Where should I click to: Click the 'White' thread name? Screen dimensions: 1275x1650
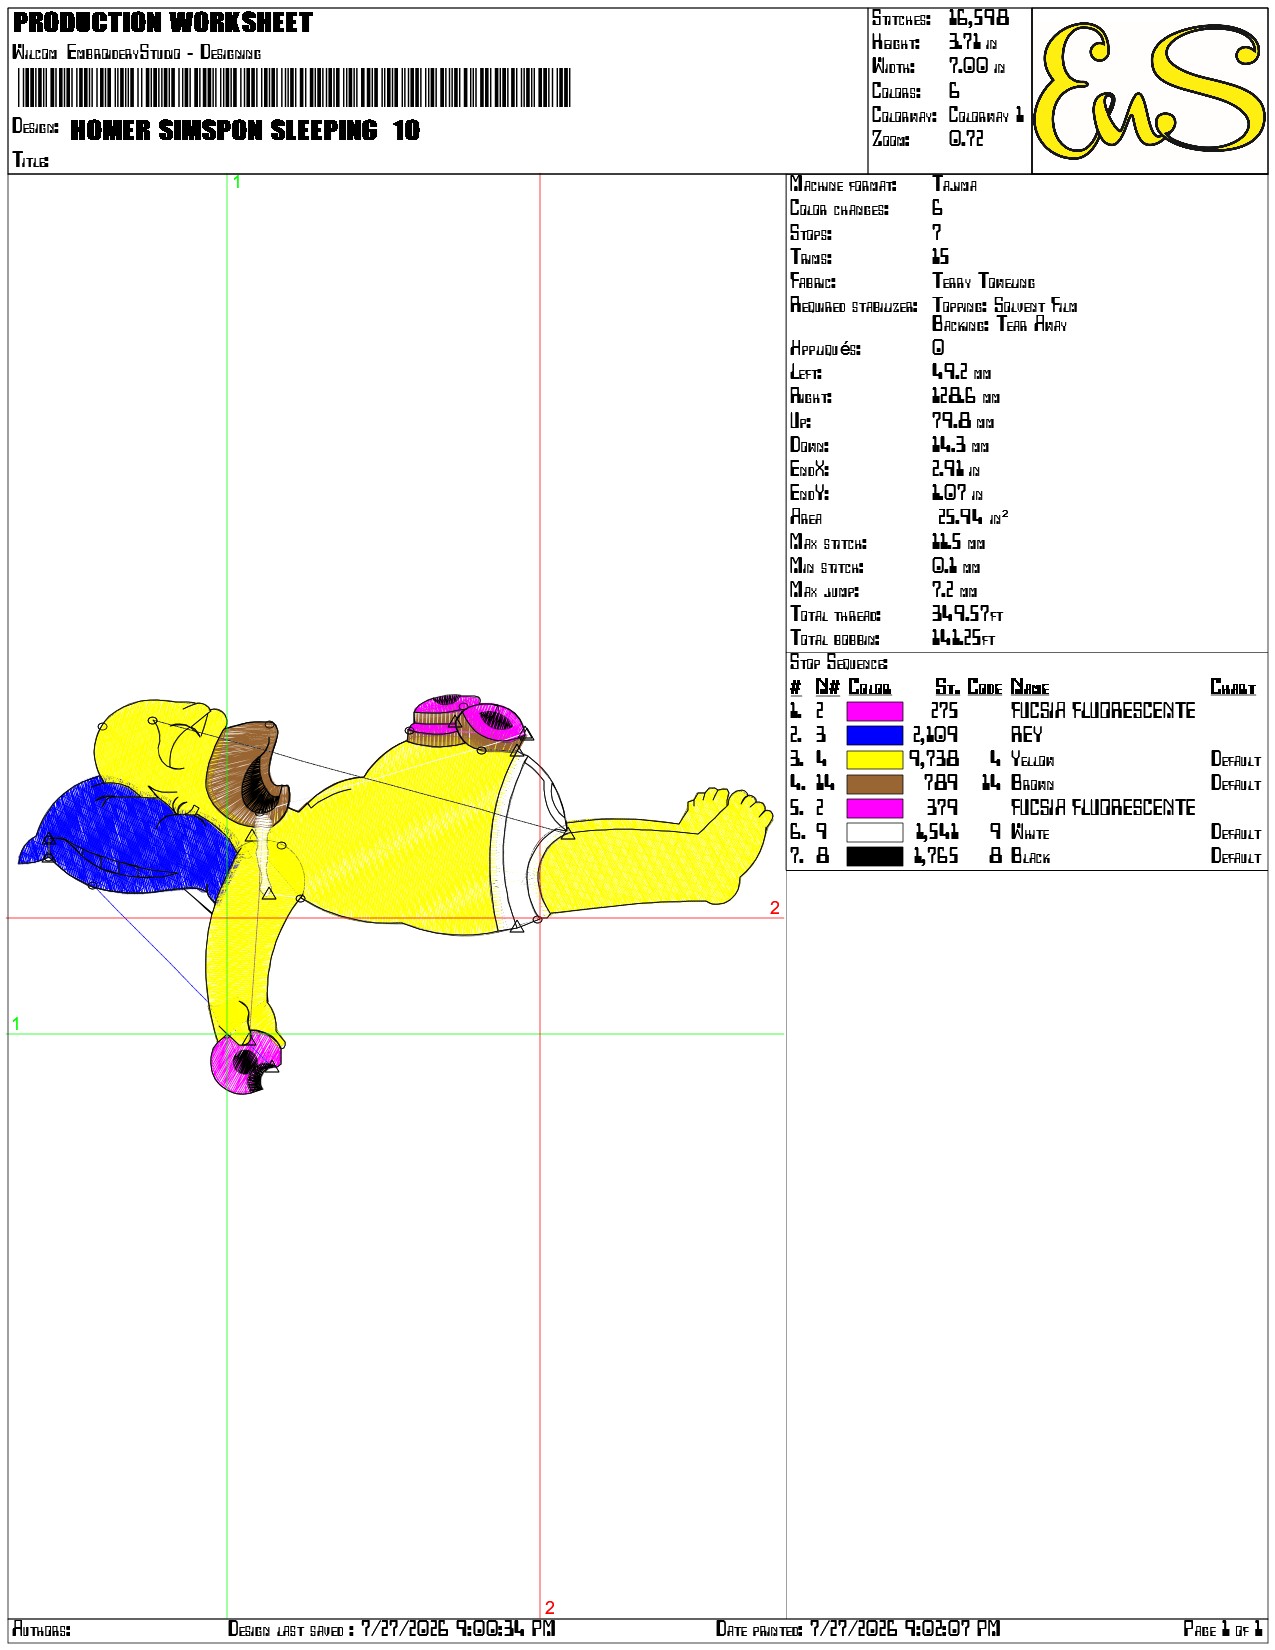point(1030,832)
